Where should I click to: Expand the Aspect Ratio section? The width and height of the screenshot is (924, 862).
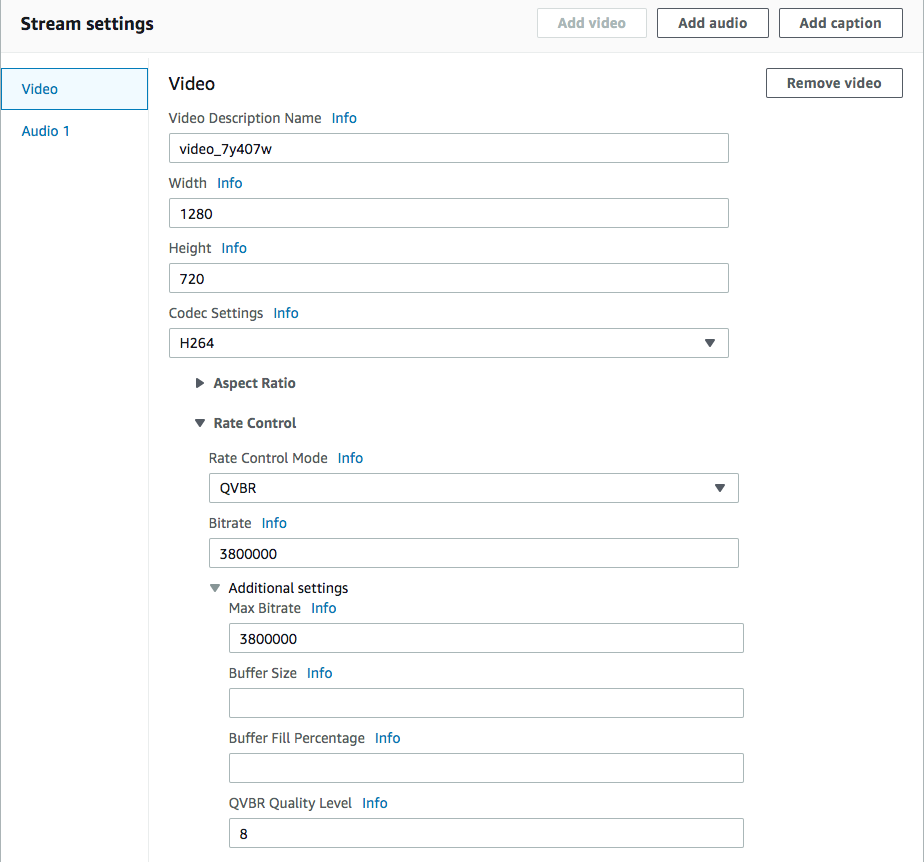[246, 383]
